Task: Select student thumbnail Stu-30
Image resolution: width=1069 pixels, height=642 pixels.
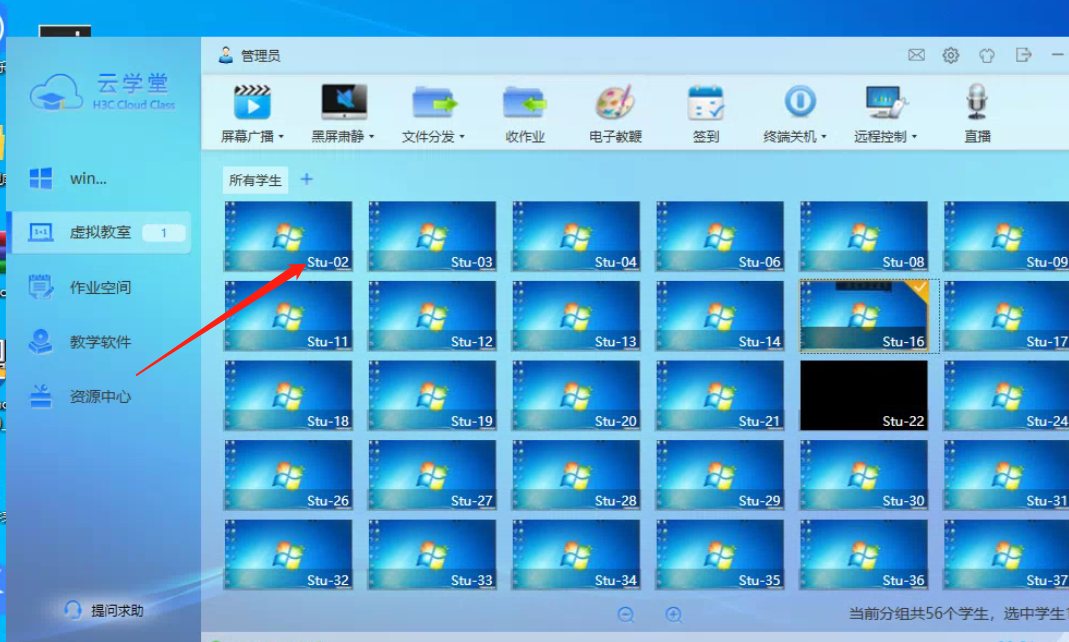Action: 864,475
